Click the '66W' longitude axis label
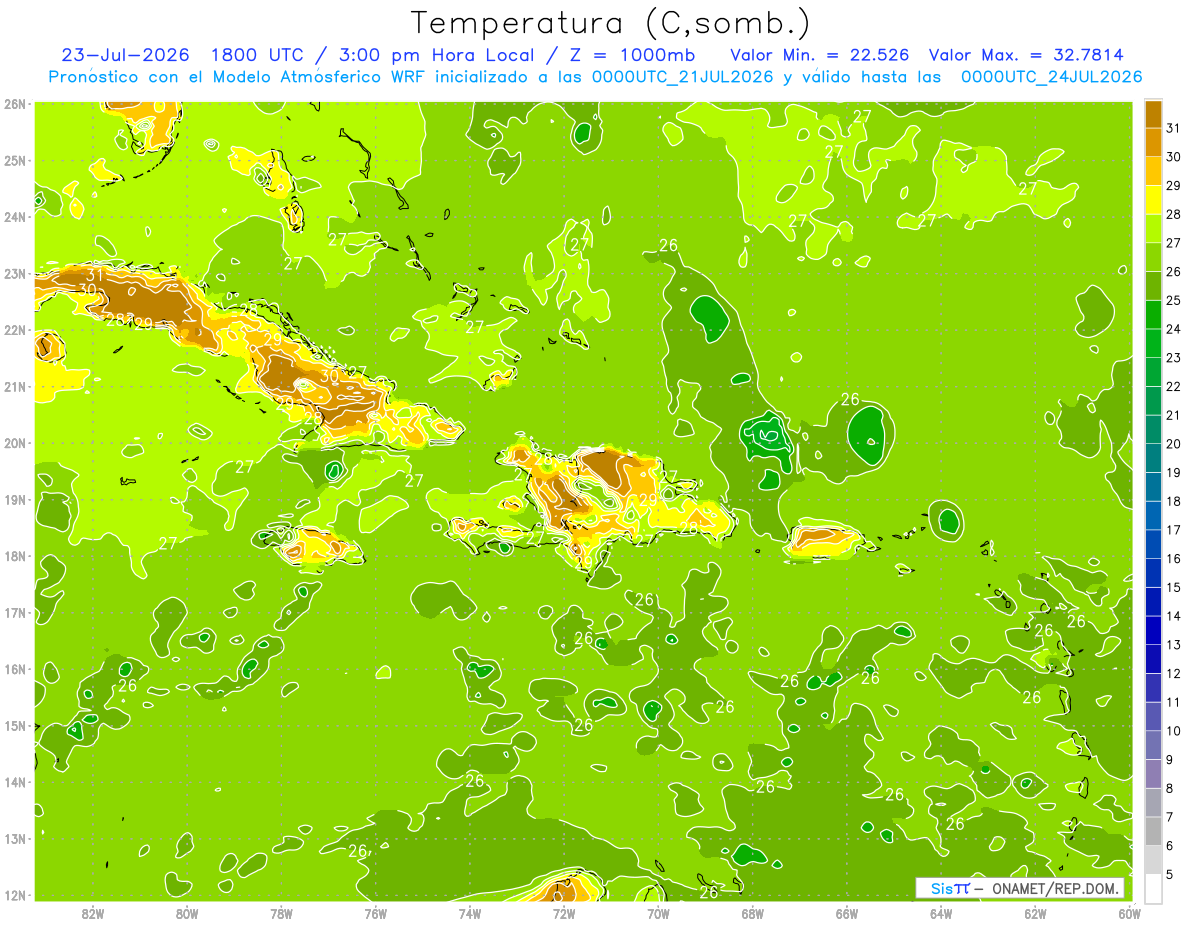The image size is (1200, 927). pyautogui.click(x=847, y=913)
